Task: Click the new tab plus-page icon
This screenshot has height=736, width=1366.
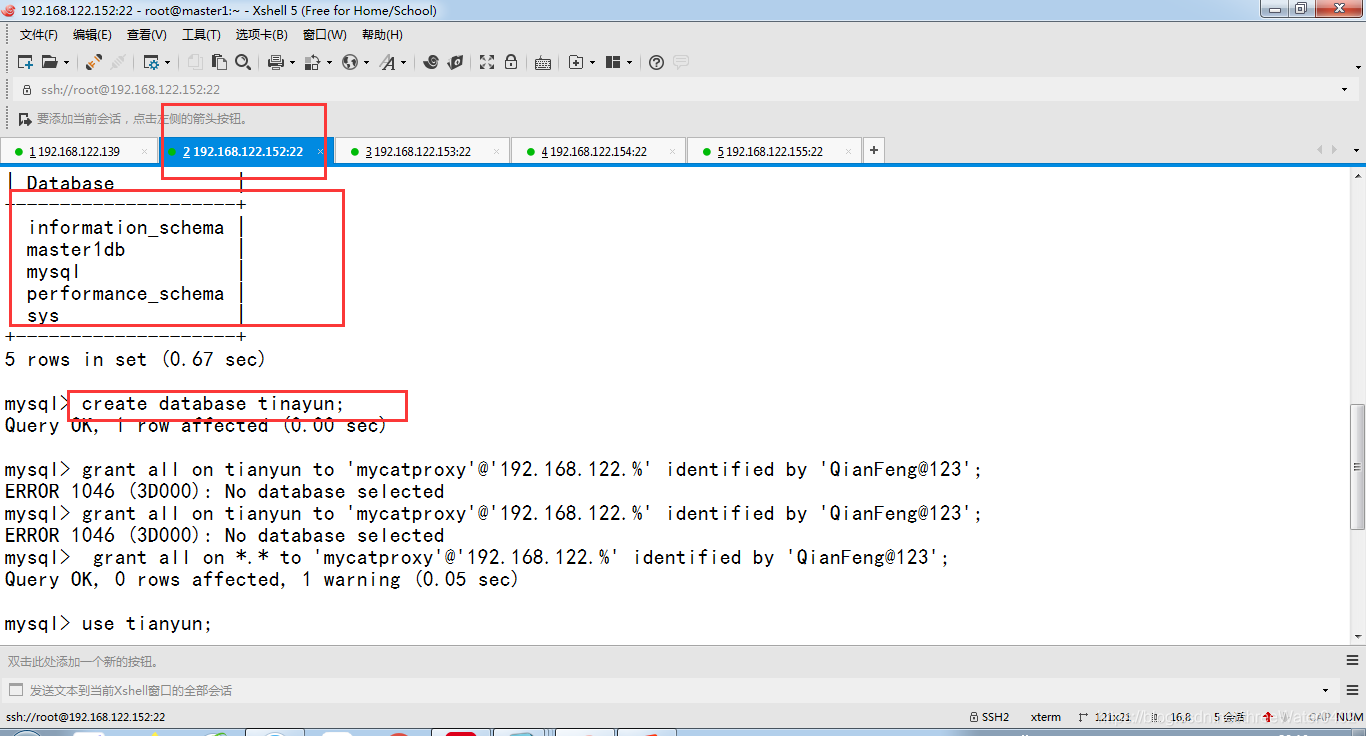Action: point(575,62)
